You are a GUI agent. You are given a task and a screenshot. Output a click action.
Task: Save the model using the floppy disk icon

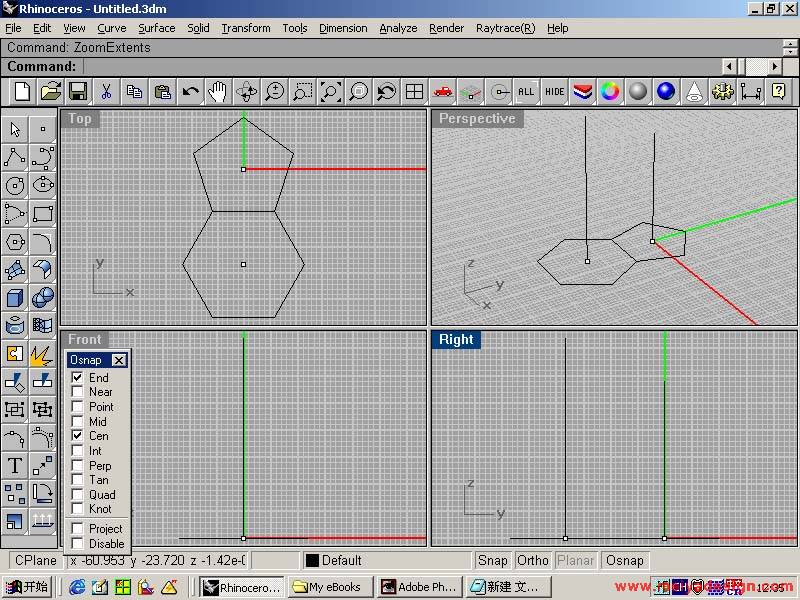point(77,92)
